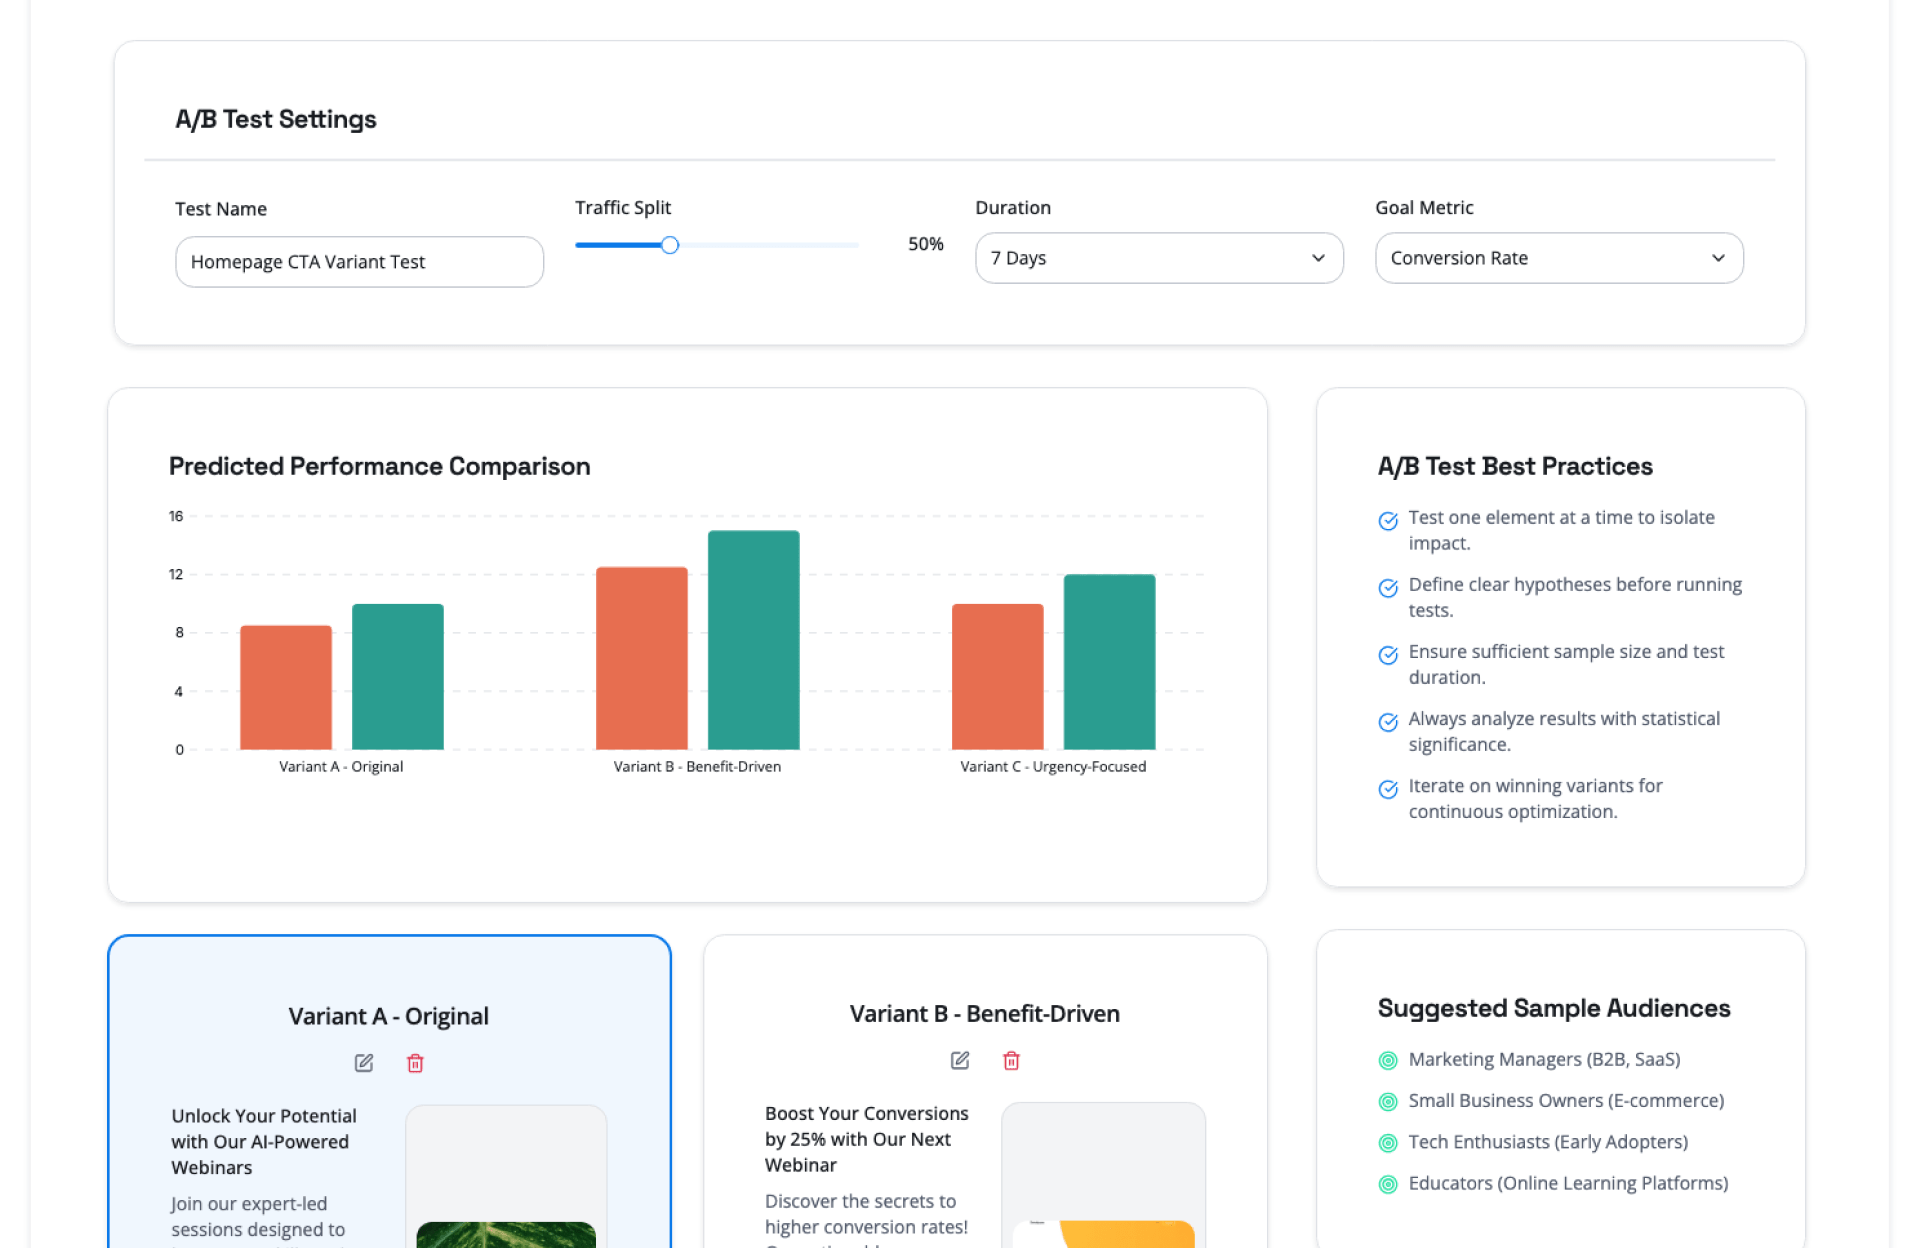Click the delete trash icon for Variant A
Screen dimensions: 1920x1248
pos(415,1063)
